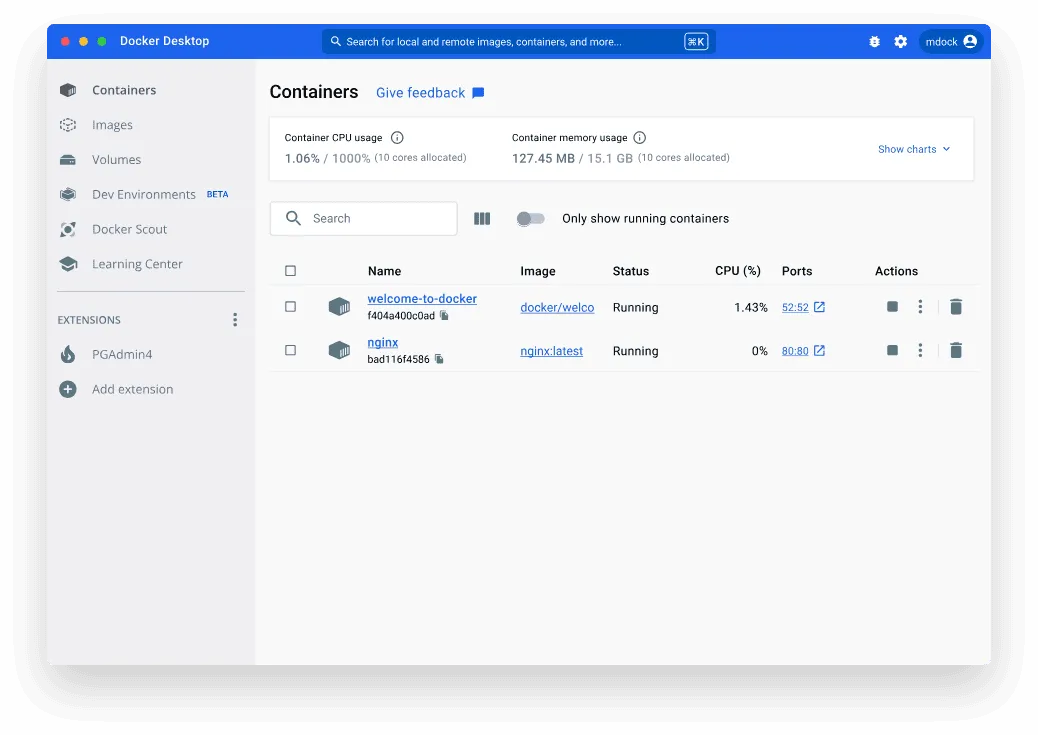Select Images in the sidebar
Viewport: 1038px width, 735px height.
coord(110,124)
